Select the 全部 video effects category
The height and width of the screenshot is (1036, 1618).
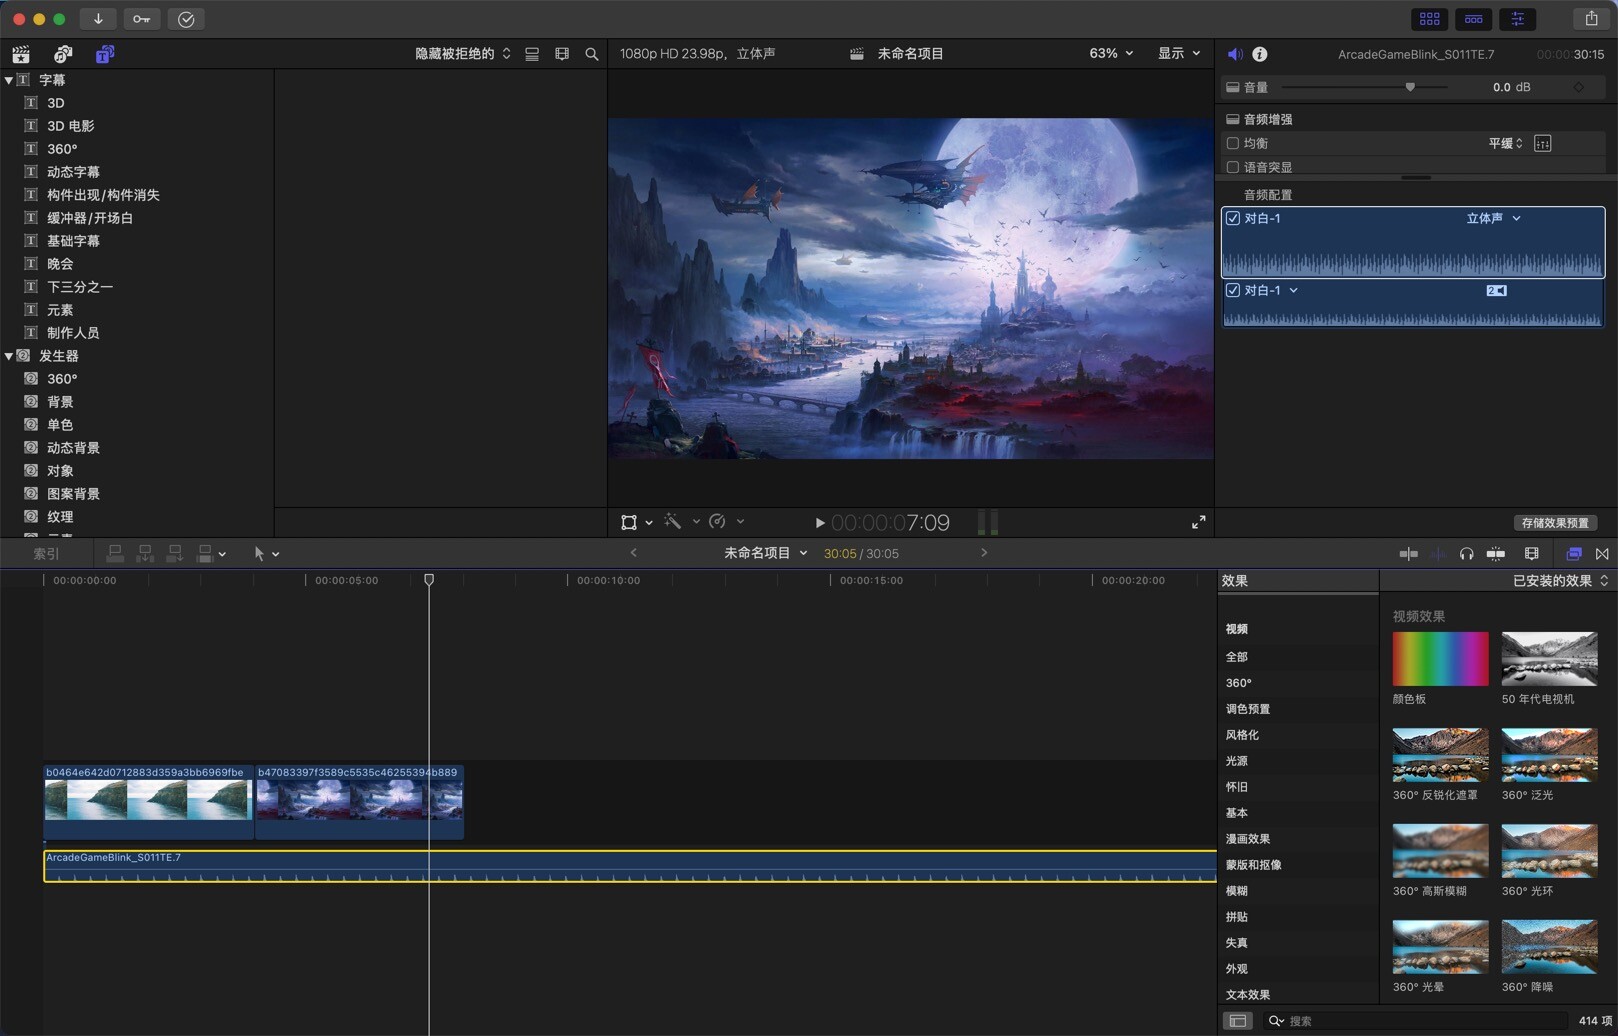pos(1237,657)
